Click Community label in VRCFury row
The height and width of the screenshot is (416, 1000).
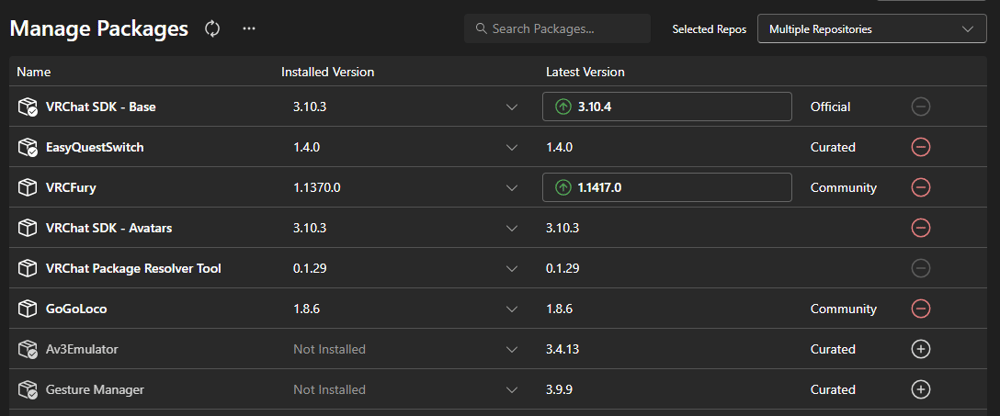(843, 188)
